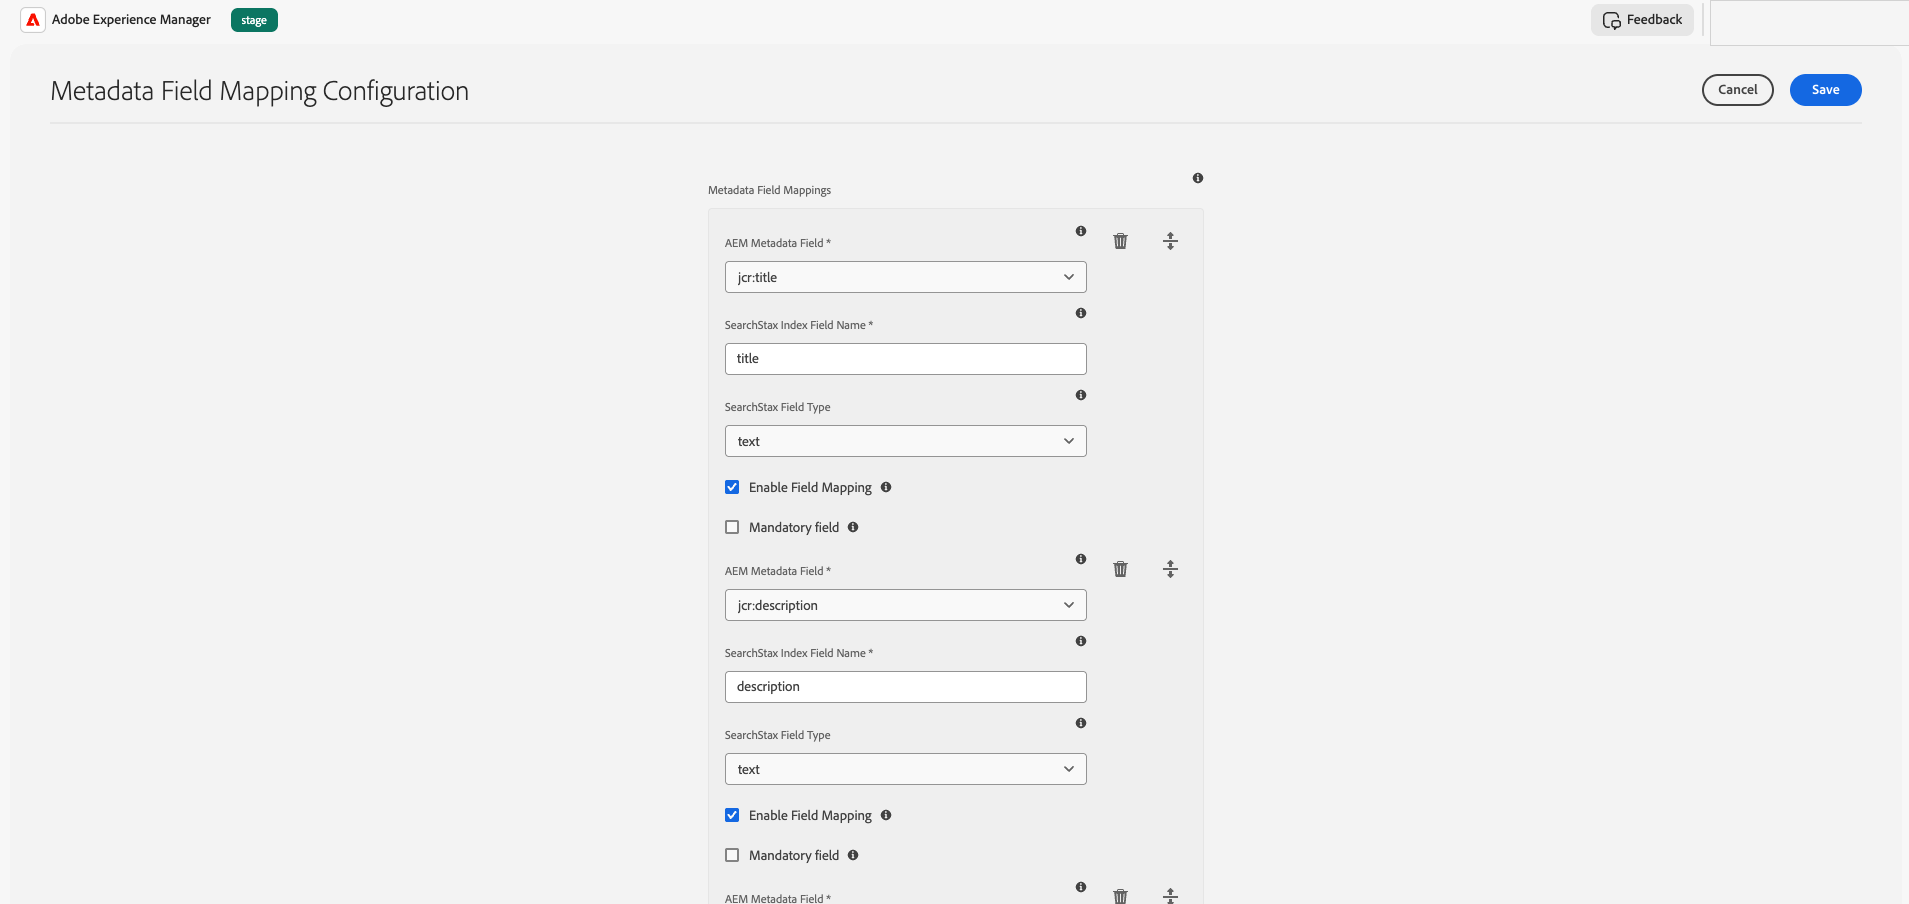
Task: Check Mandatory field for jcr:description mapping
Action: tap(732, 855)
